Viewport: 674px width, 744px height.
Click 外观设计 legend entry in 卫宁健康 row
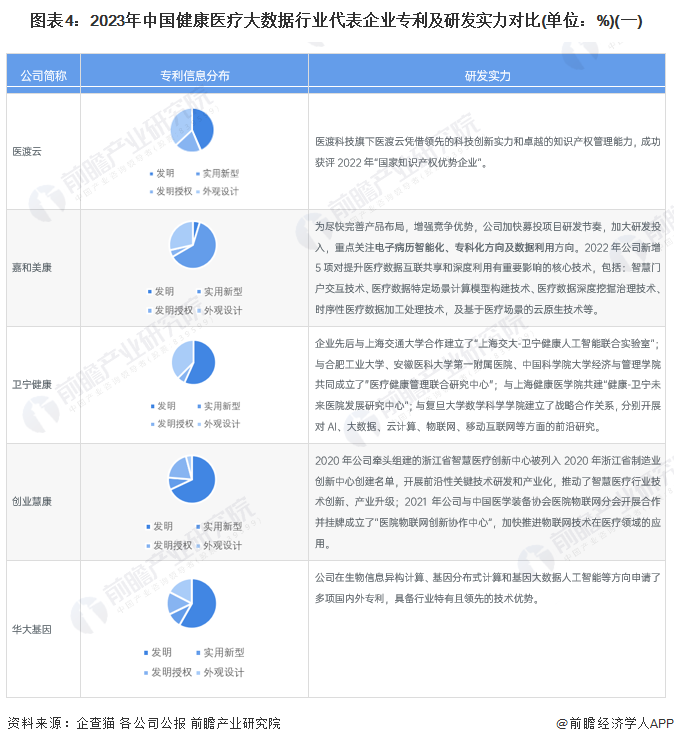[219, 424]
